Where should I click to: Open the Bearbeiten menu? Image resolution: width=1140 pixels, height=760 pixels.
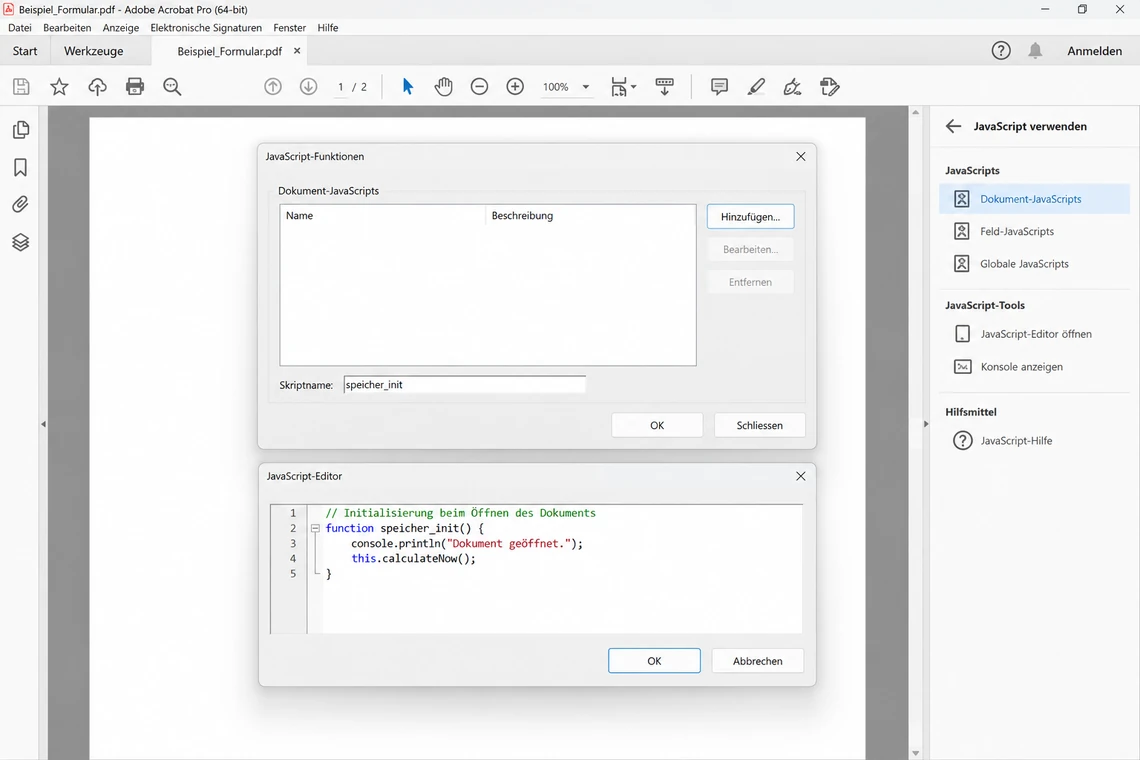coord(67,28)
